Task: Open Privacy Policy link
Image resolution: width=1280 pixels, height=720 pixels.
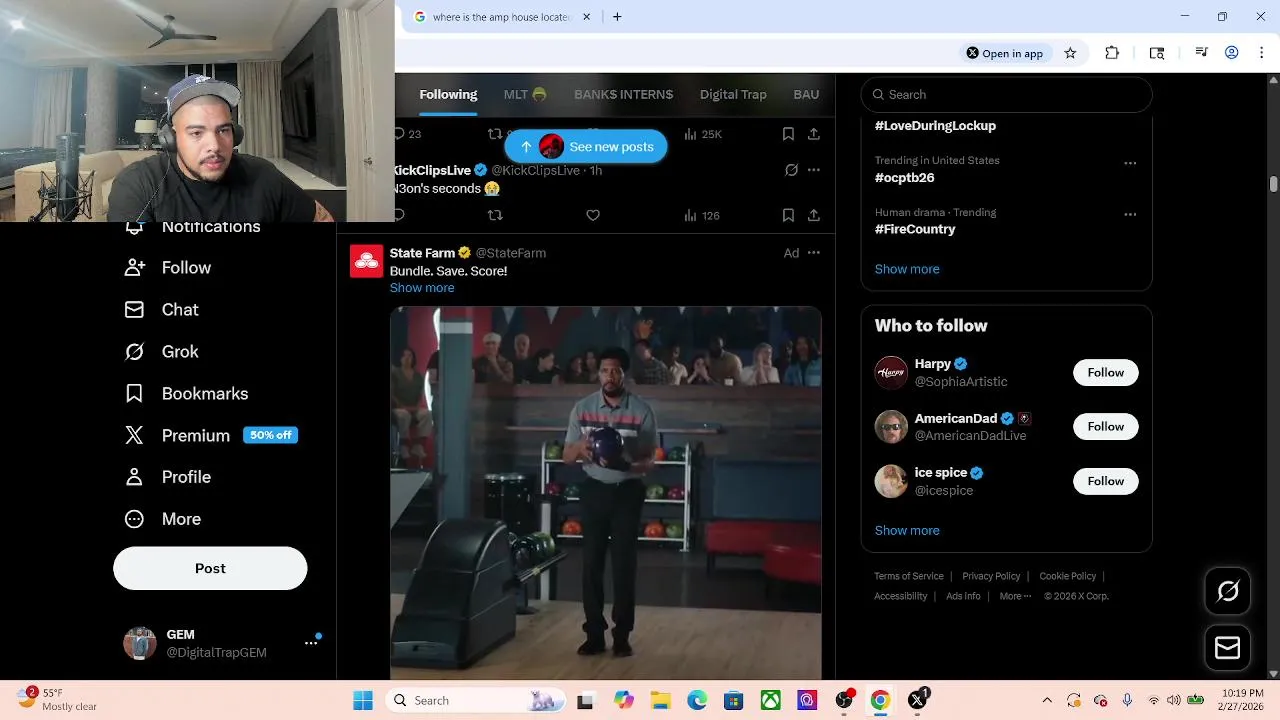Action: point(991,576)
